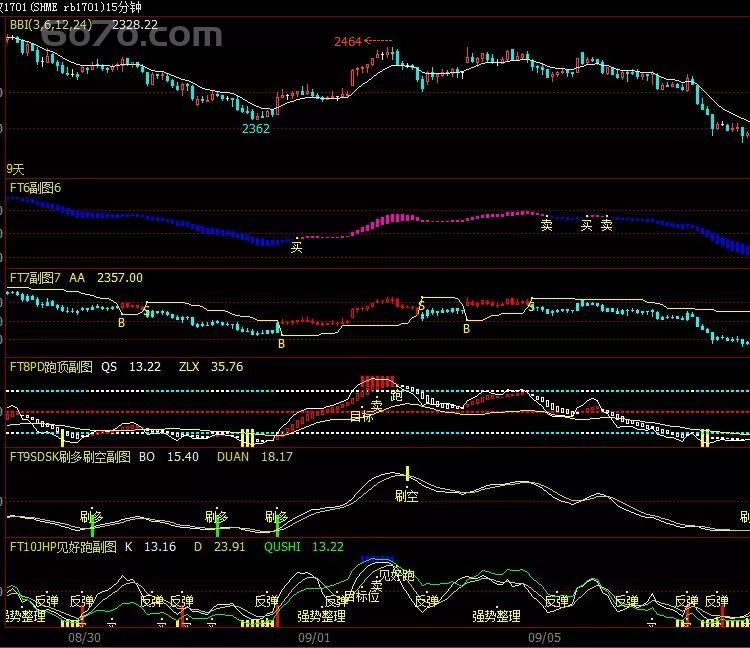Select the ZLX value 35.76
This screenshot has height=648, width=750.
point(227,367)
